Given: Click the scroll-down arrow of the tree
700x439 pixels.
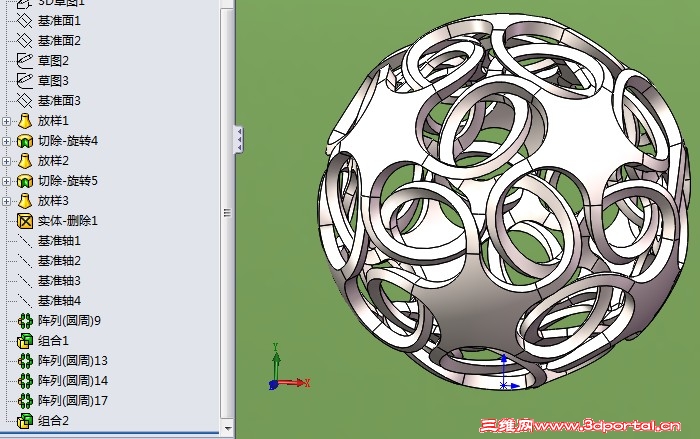Looking at the screenshot, I should point(227,428).
